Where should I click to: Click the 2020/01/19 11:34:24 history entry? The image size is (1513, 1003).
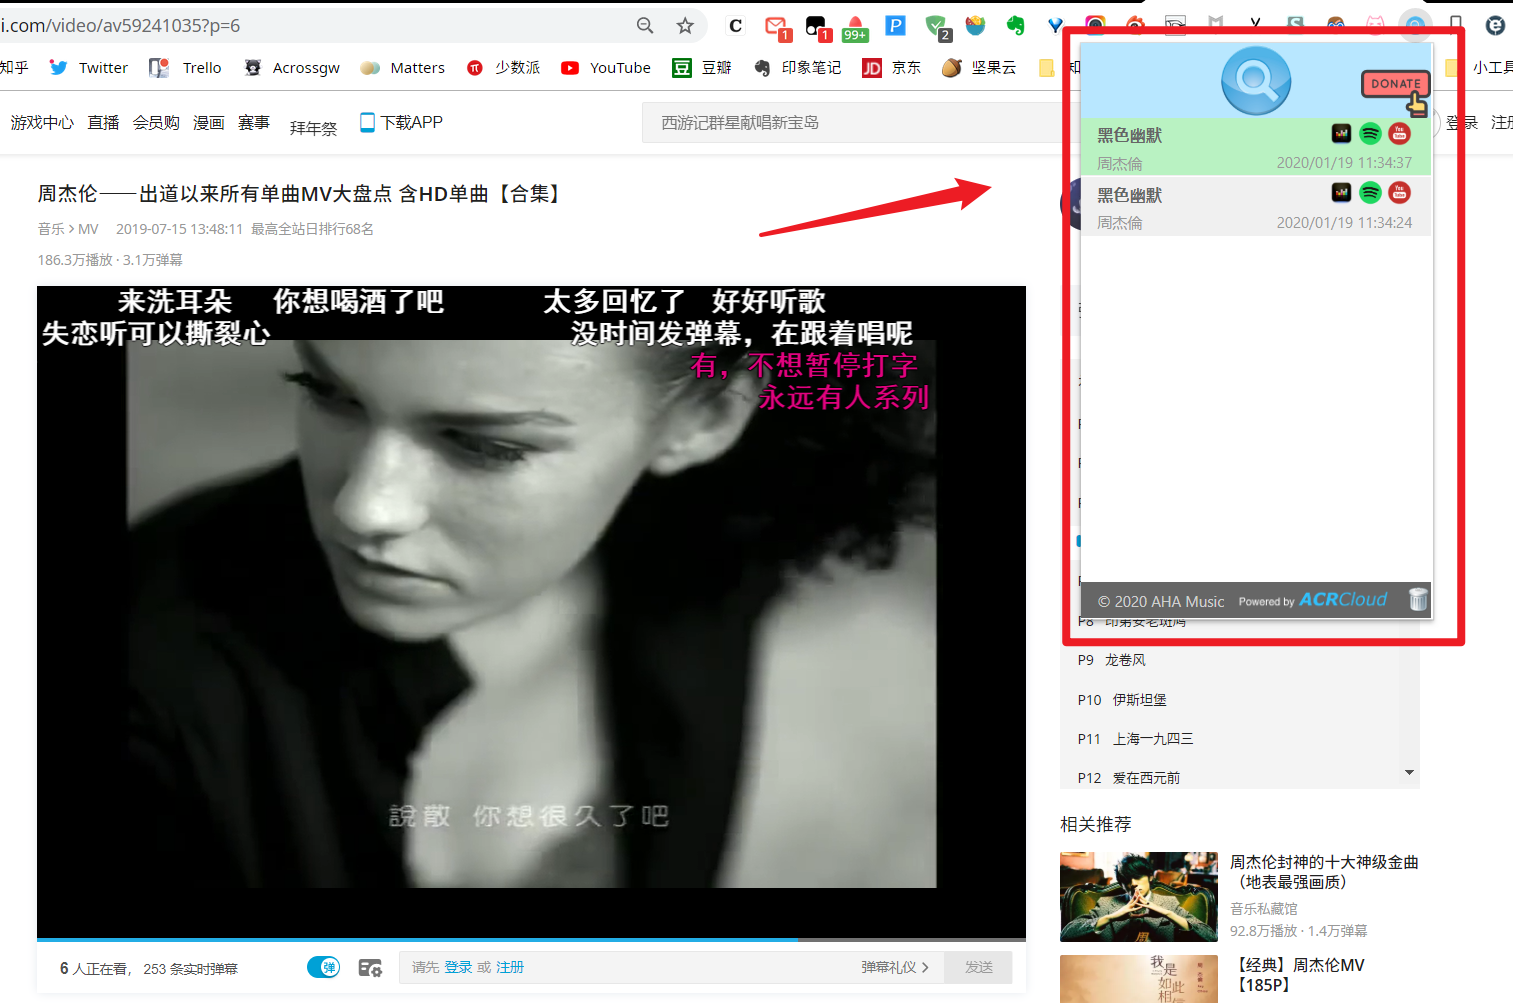(x=1256, y=206)
